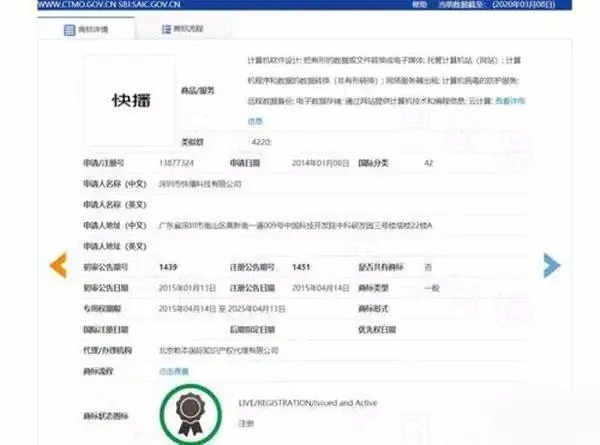Viewport: 600px width, 445px height.
Task: Select the applicant Chinese name value
Action: (x=200, y=184)
